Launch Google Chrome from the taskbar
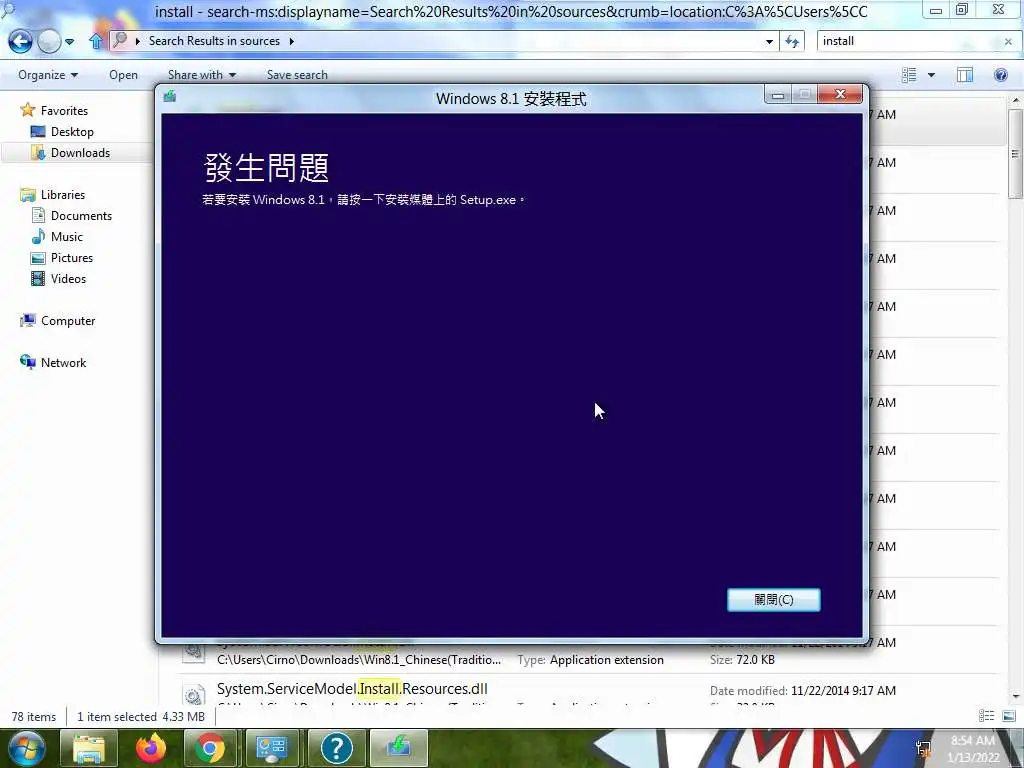Viewport: 1024px width, 768px height. (210, 748)
